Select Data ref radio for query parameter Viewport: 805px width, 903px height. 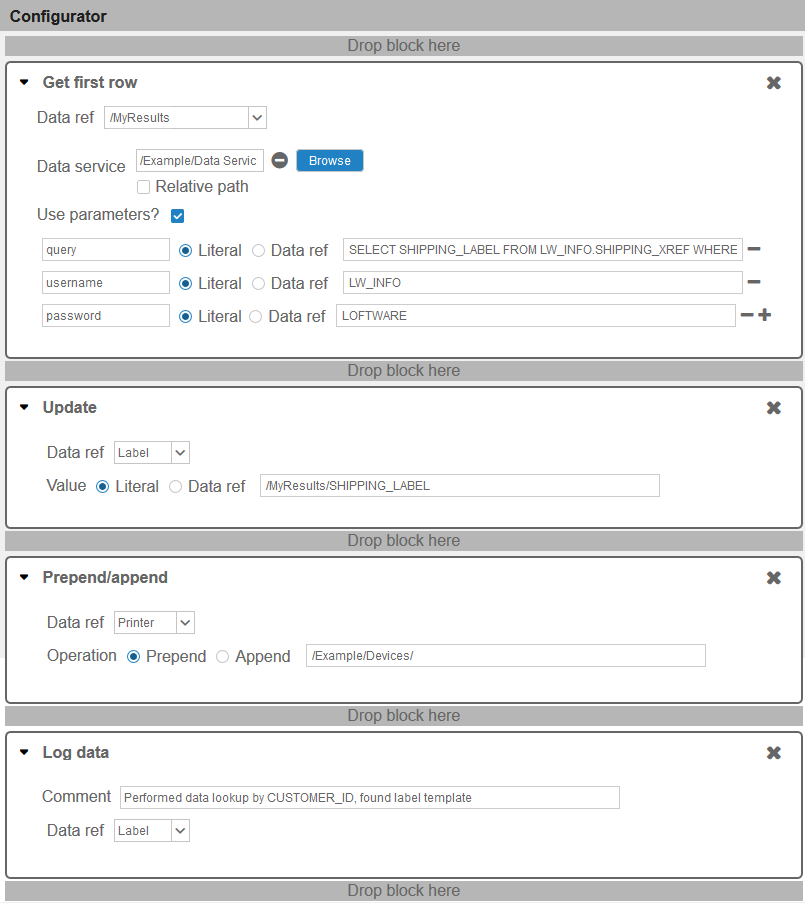coord(259,251)
